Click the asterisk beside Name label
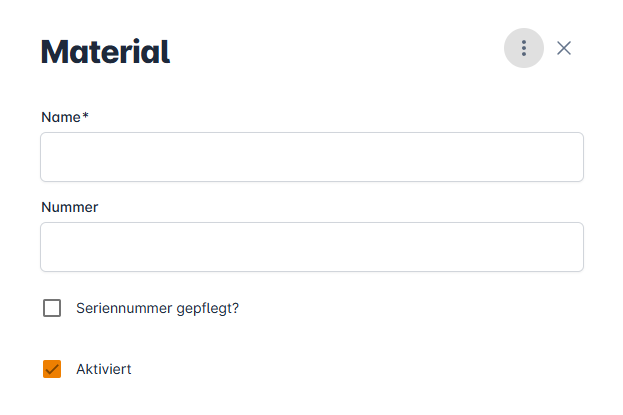Image resolution: width=623 pixels, height=415 pixels. tap(86, 116)
